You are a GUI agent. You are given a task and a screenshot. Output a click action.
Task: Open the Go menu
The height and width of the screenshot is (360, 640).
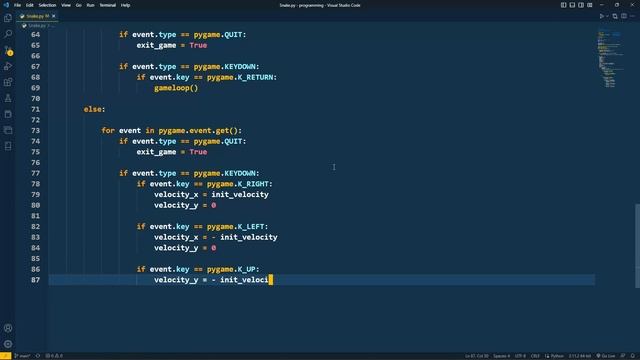78,5
